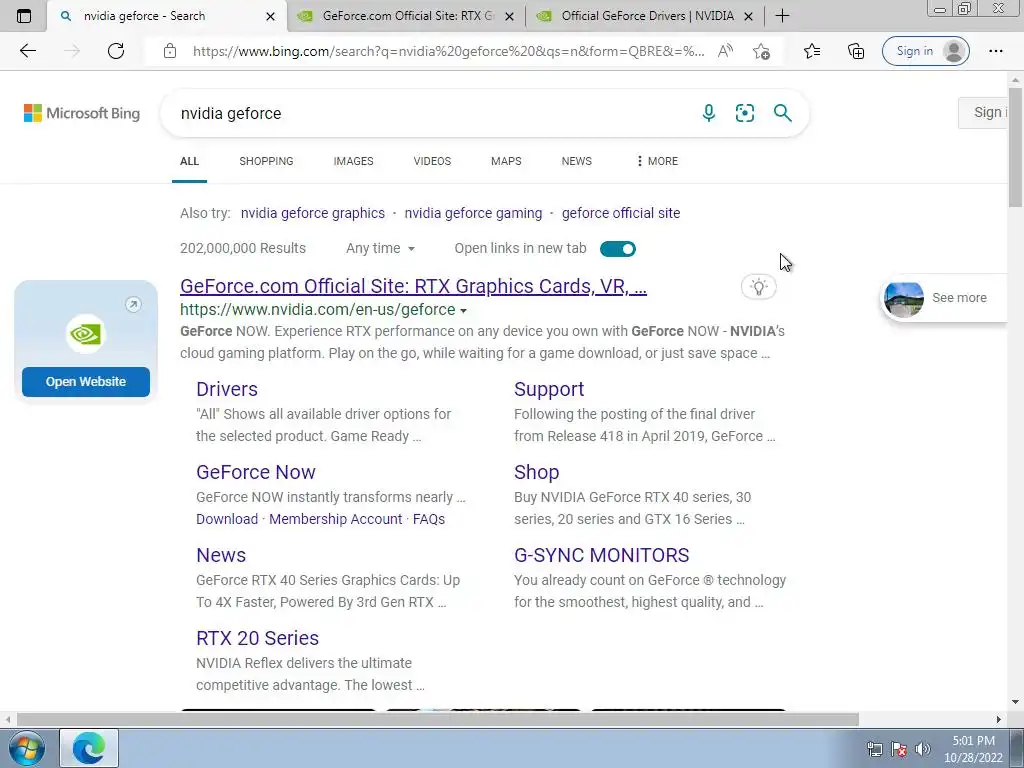Click the small arrow icon on NVIDIA card
This screenshot has height=768, width=1024.
(133, 304)
